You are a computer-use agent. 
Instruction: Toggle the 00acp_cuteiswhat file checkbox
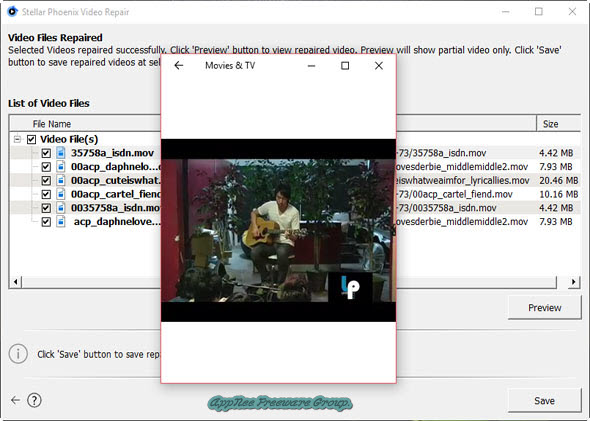pos(46,181)
